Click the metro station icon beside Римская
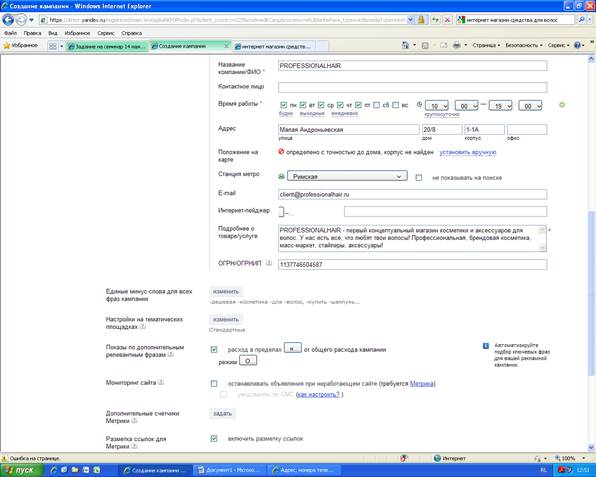Screen dimensions: 596x477 click(x=281, y=177)
